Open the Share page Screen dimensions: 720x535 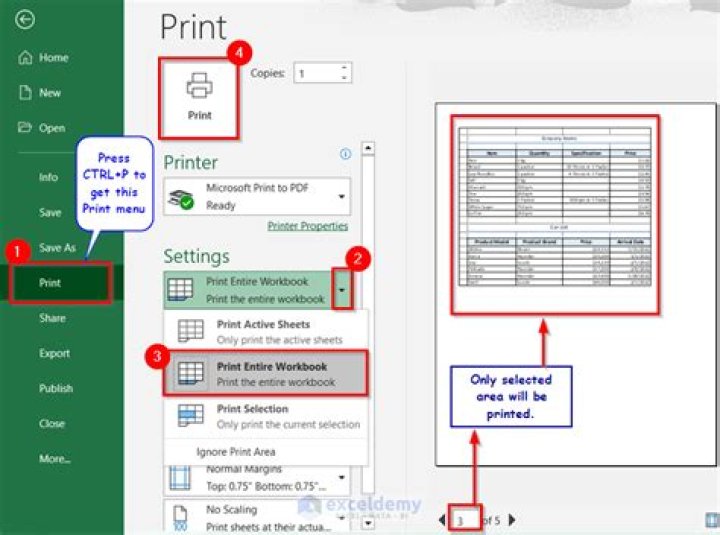point(52,318)
